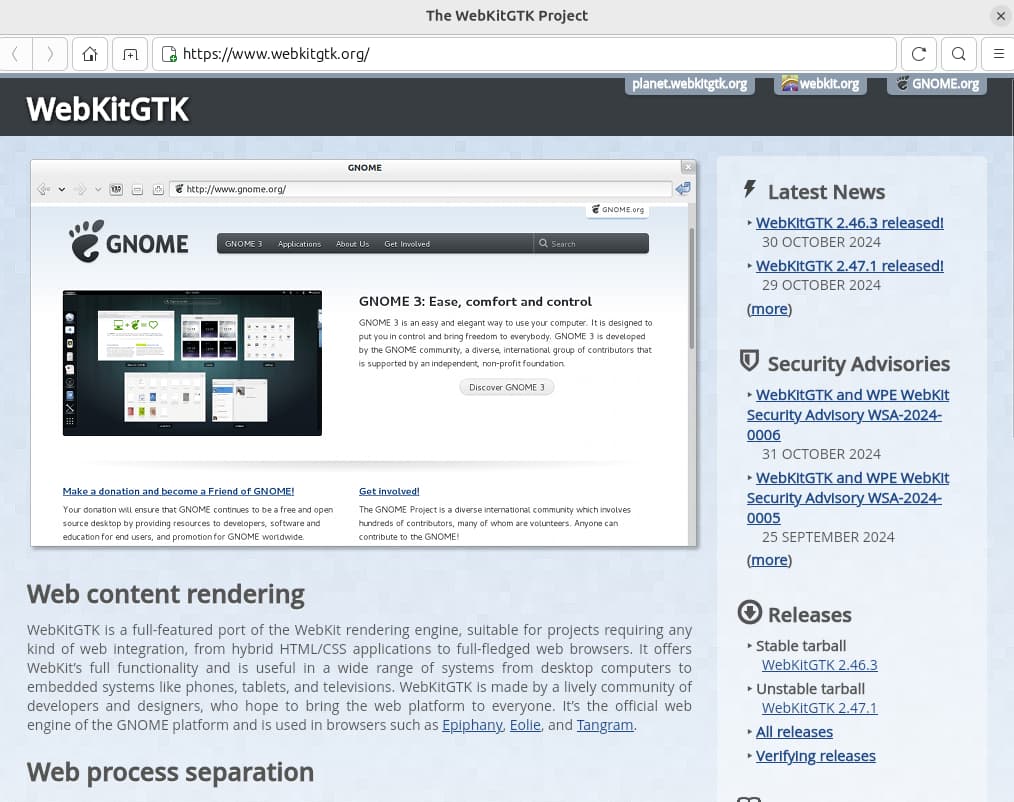Click (more) under Latest News
The image size is (1014, 802).
click(x=770, y=309)
